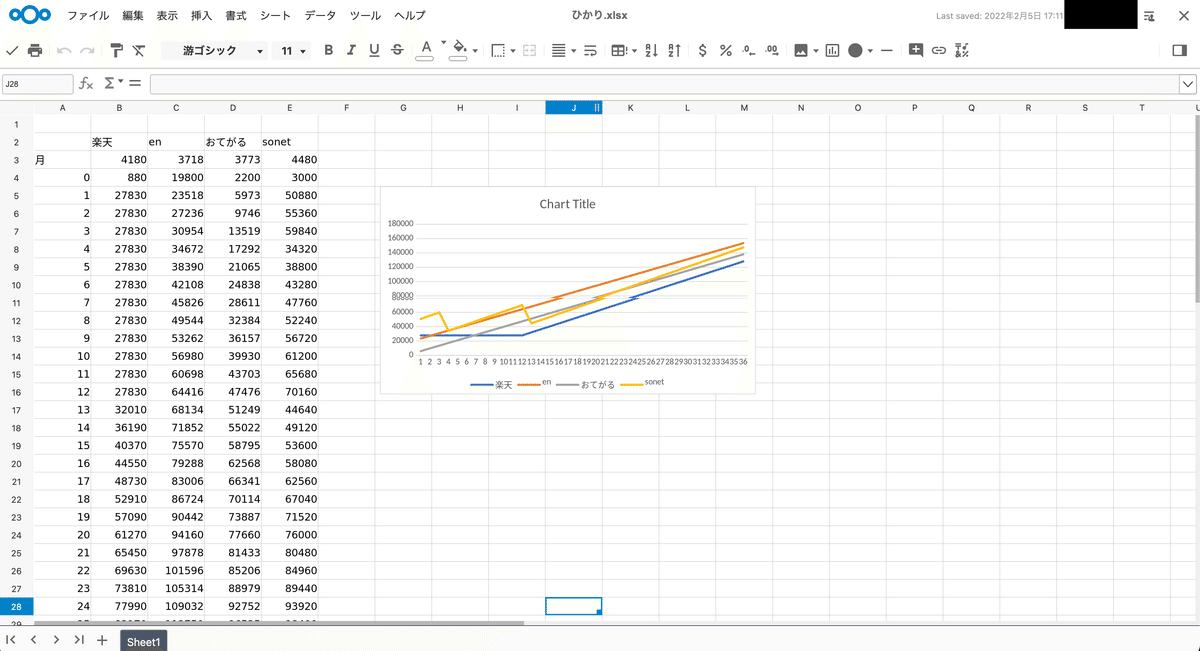The image size is (1200, 651).
Task: Remove a decimal place
Action: click(749, 50)
